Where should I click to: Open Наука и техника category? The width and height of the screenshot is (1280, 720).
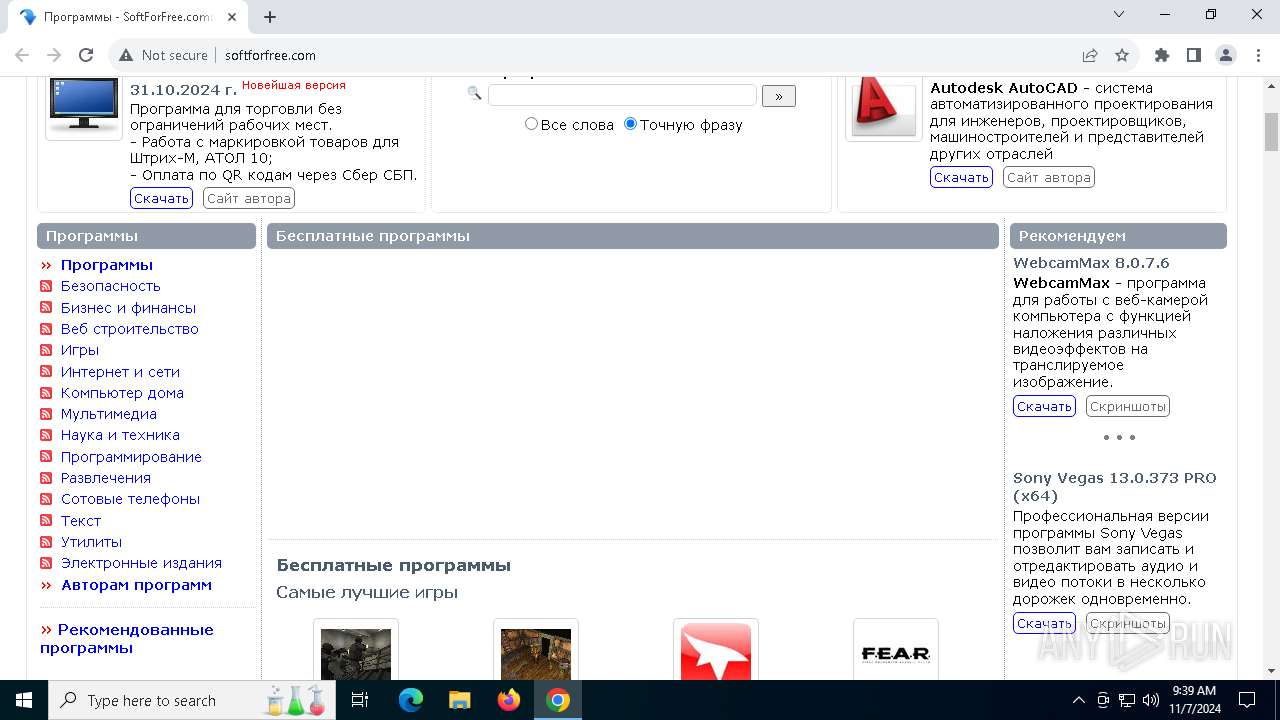point(120,435)
